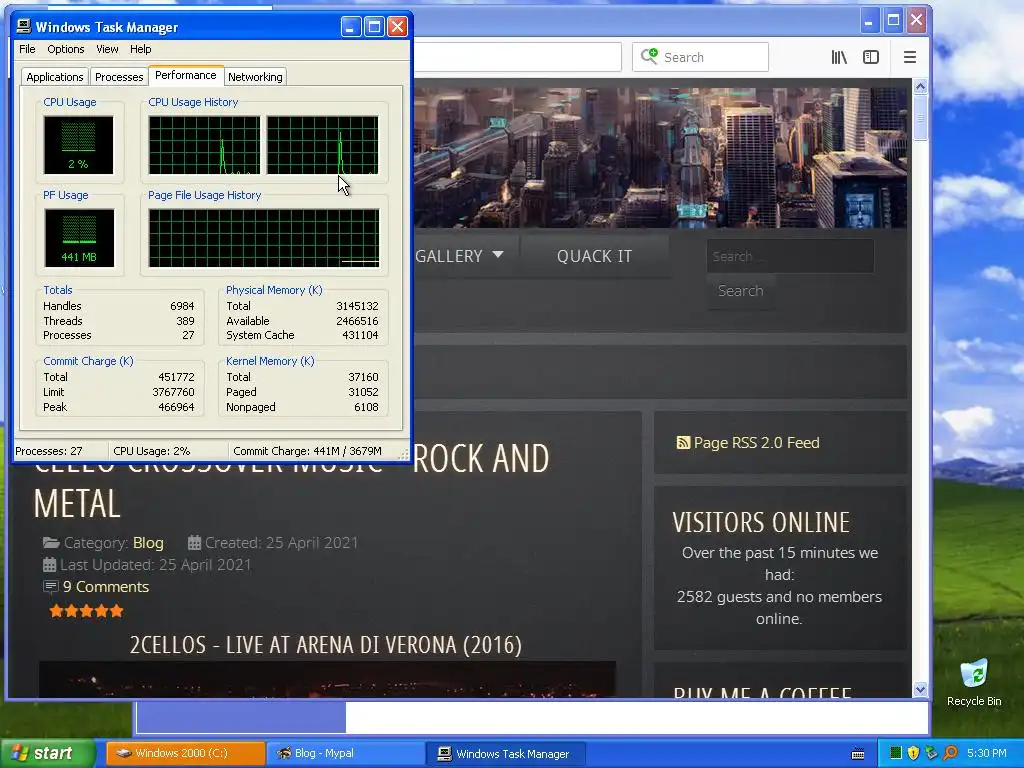Click Physical Memory Total 3145132
The image size is (1024, 768).
(x=357, y=306)
